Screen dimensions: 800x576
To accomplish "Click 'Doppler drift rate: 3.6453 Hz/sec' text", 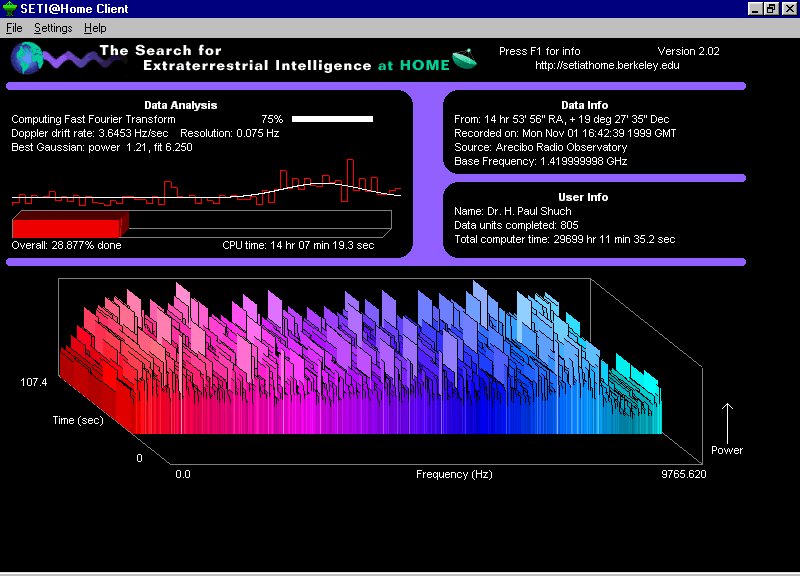I will pyautogui.click(x=90, y=133).
